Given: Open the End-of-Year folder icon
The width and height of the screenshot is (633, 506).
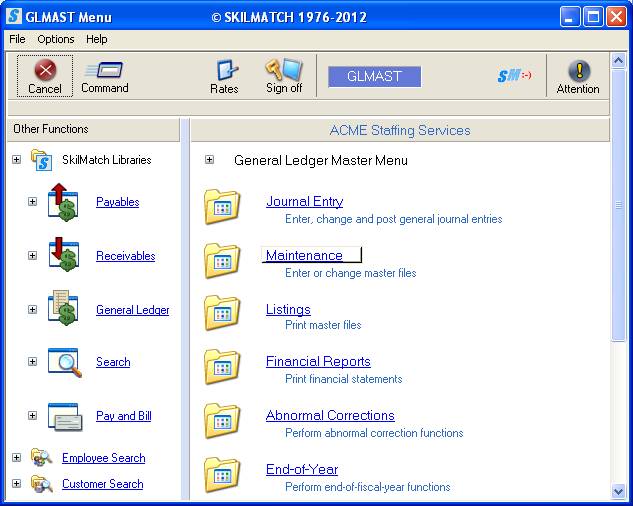Looking at the screenshot, I should pos(222,475).
